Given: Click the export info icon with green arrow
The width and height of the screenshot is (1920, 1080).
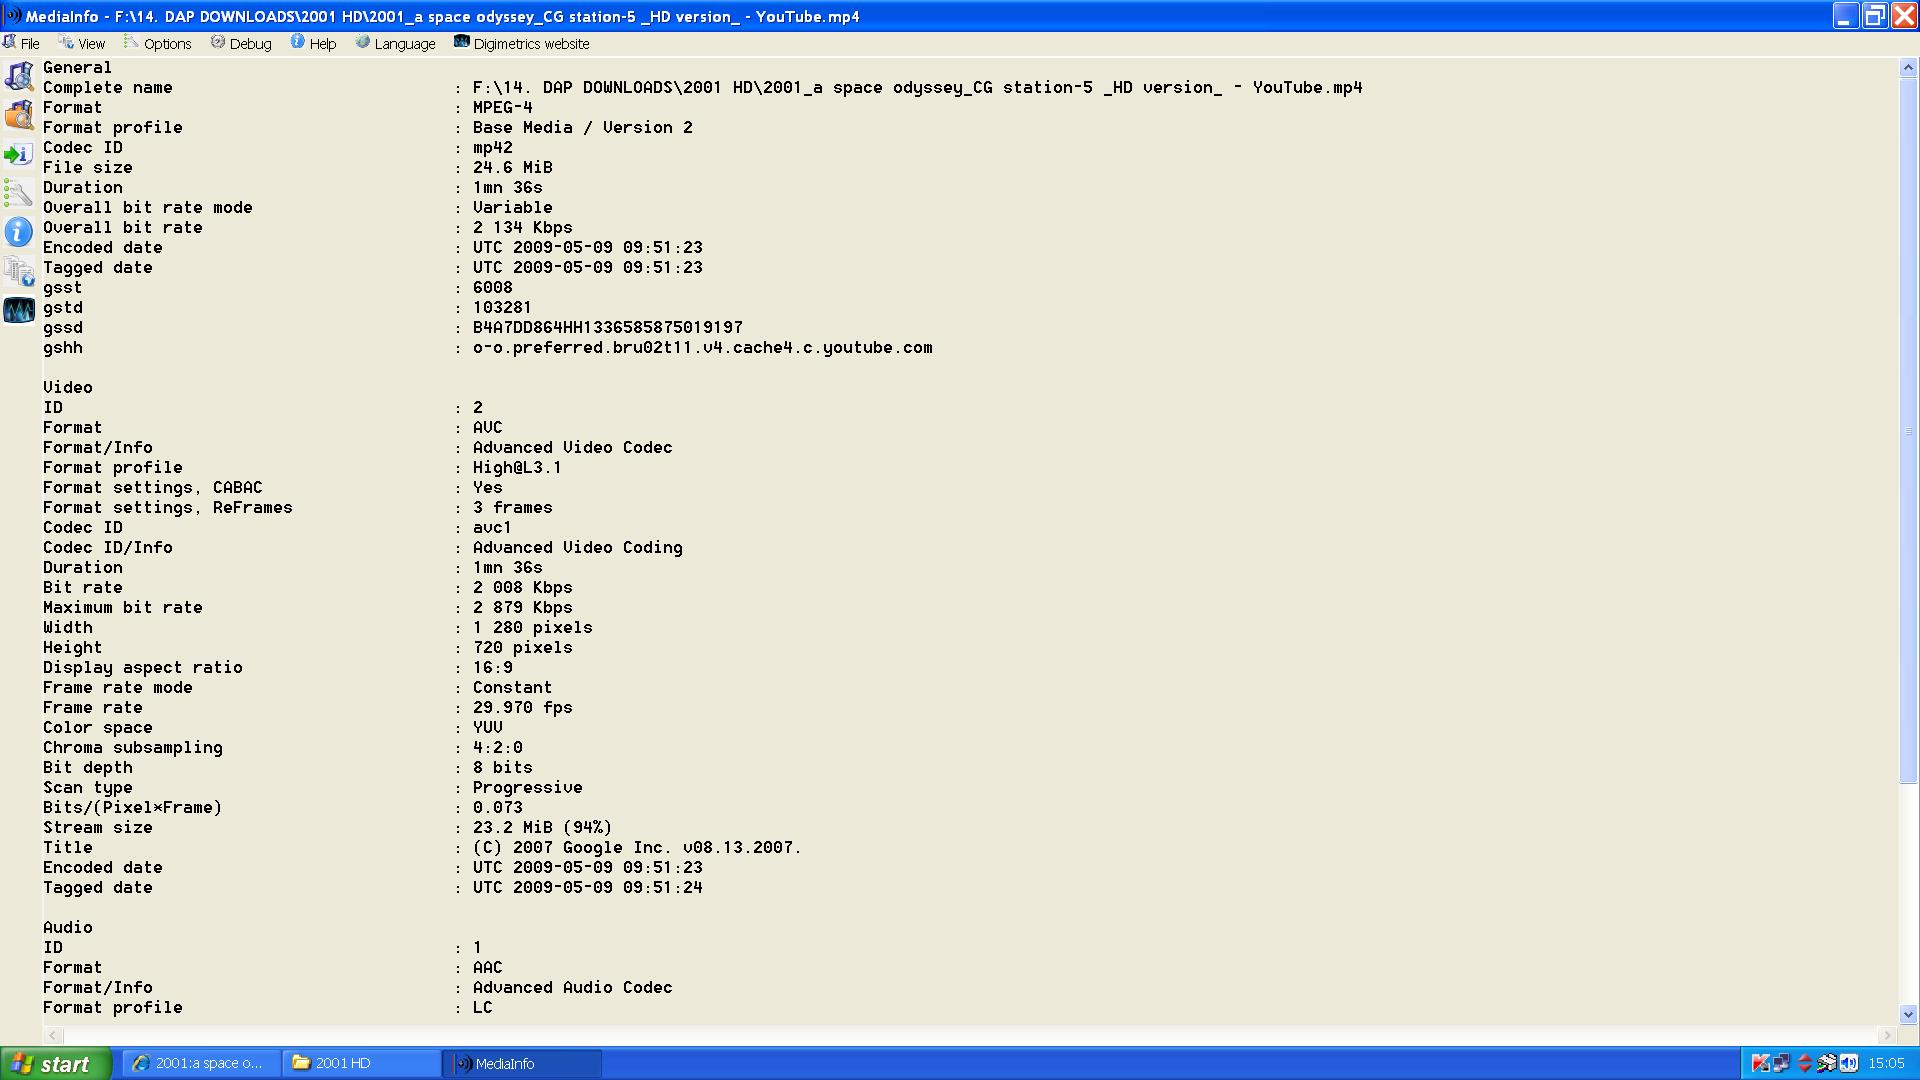Looking at the screenshot, I should click(x=19, y=154).
